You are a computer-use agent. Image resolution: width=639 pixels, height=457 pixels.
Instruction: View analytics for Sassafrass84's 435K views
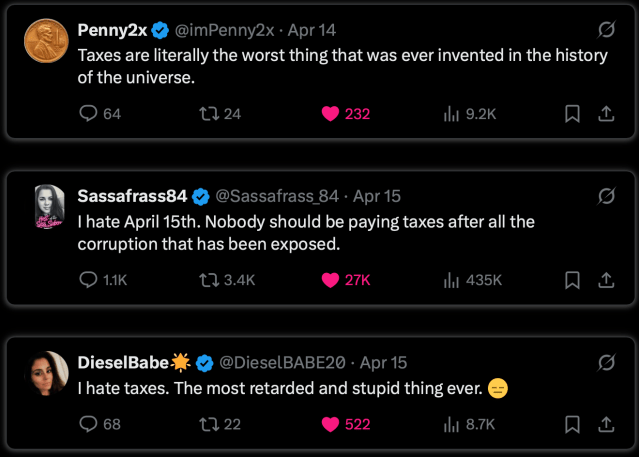coord(451,280)
